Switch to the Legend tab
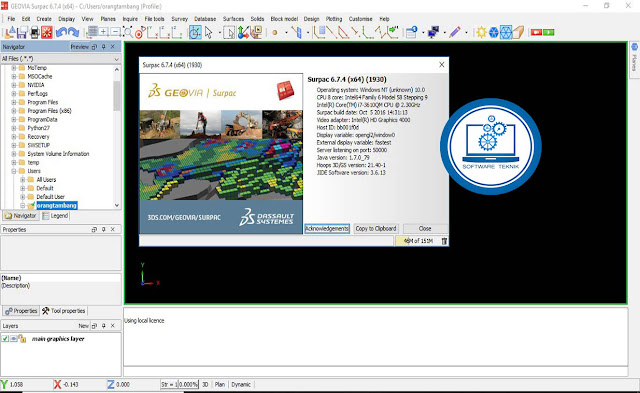640x393 pixels. pyautogui.click(x=56, y=216)
